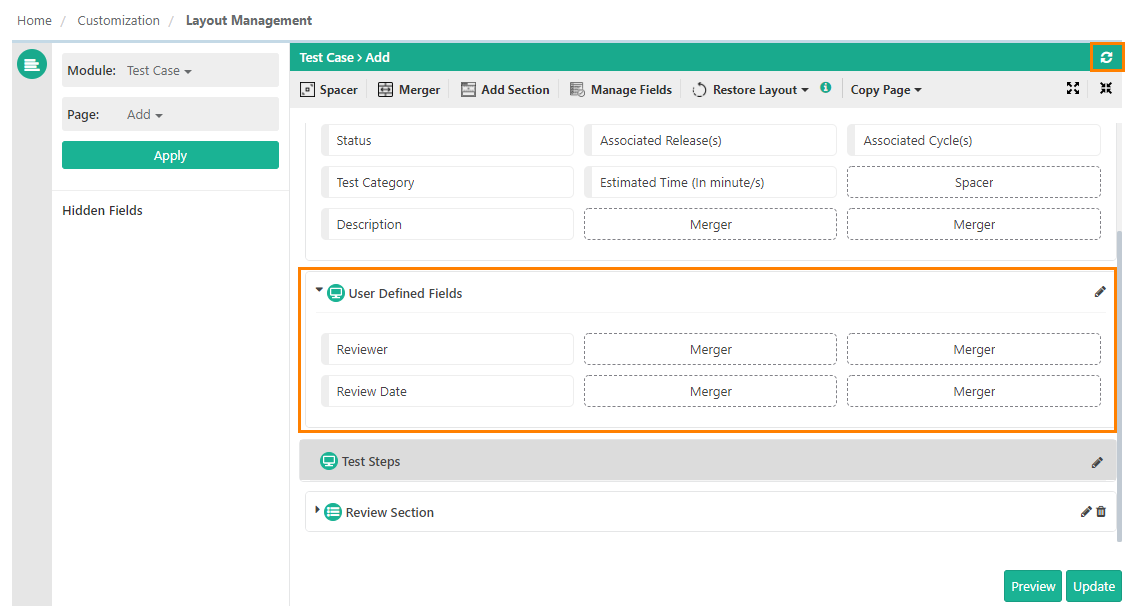The height and width of the screenshot is (606, 1127).
Task: Open the Restore Layout dropdown
Action: (x=751, y=90)
